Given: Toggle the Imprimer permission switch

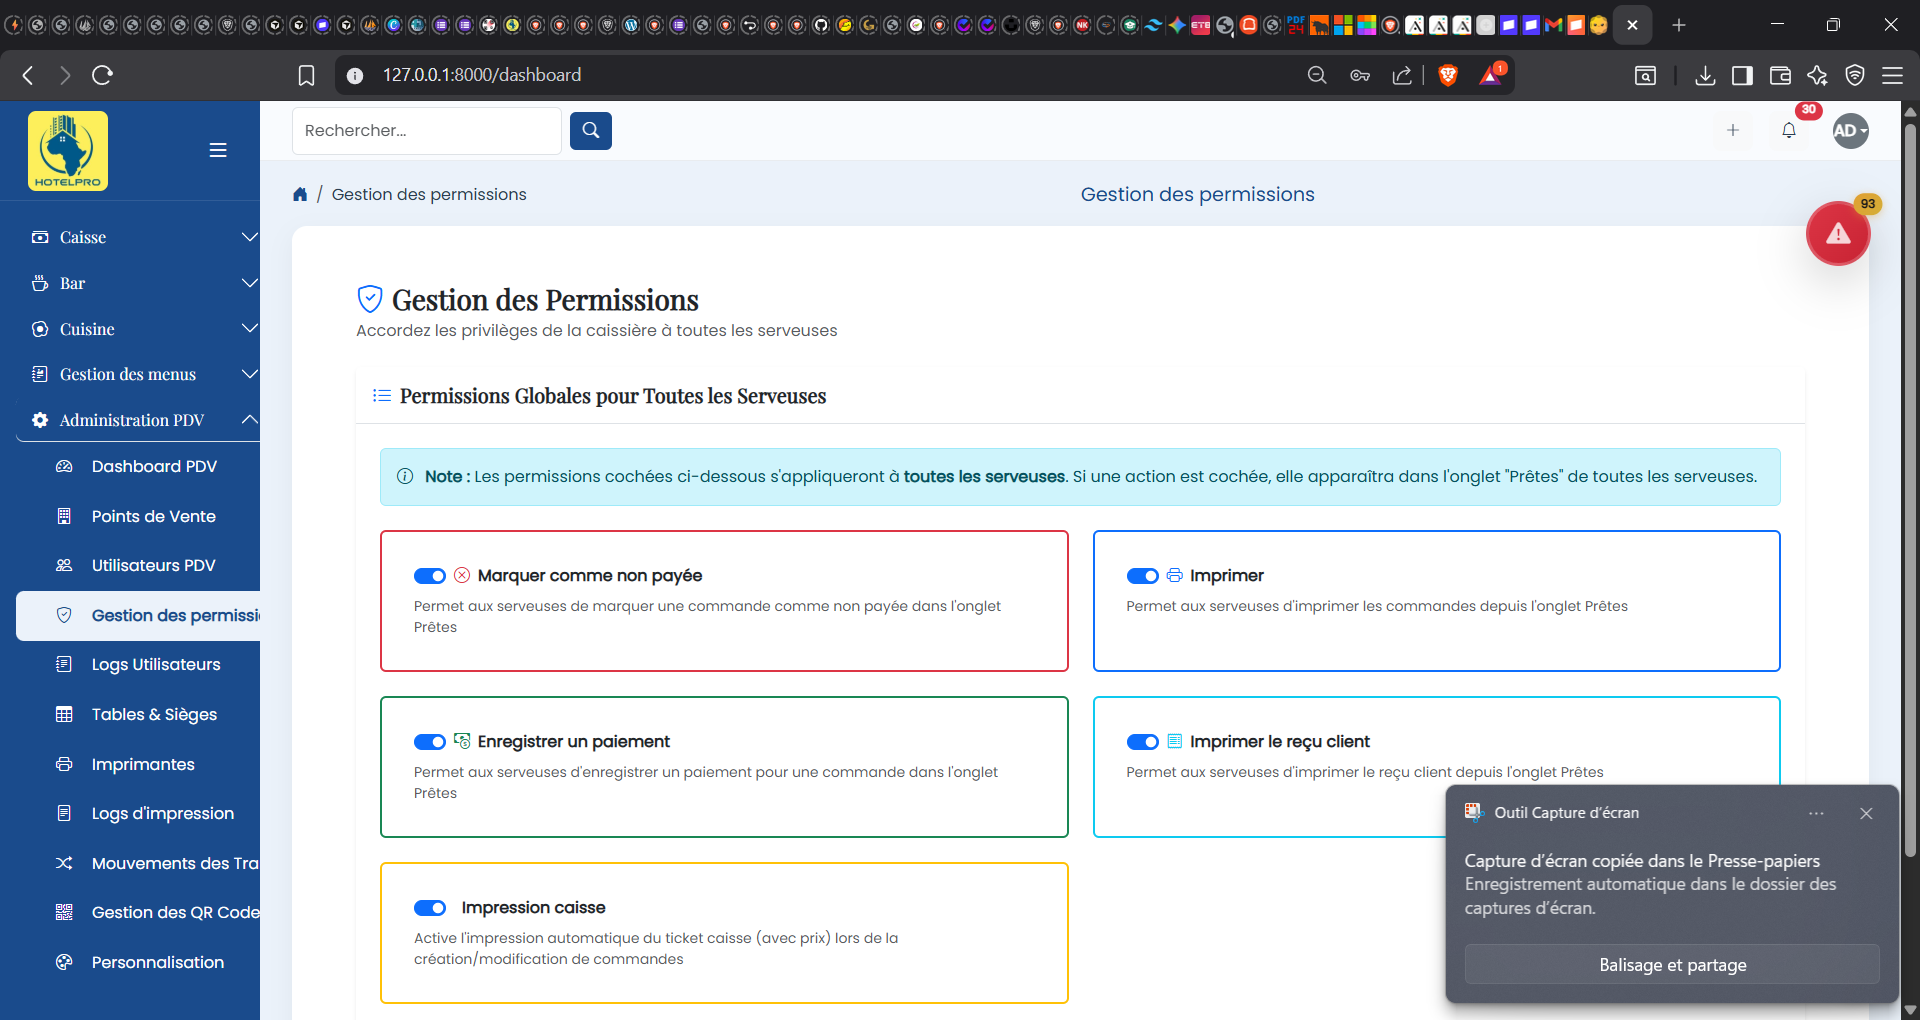Looking at the screenshot, I should [x=1143, y=576].
